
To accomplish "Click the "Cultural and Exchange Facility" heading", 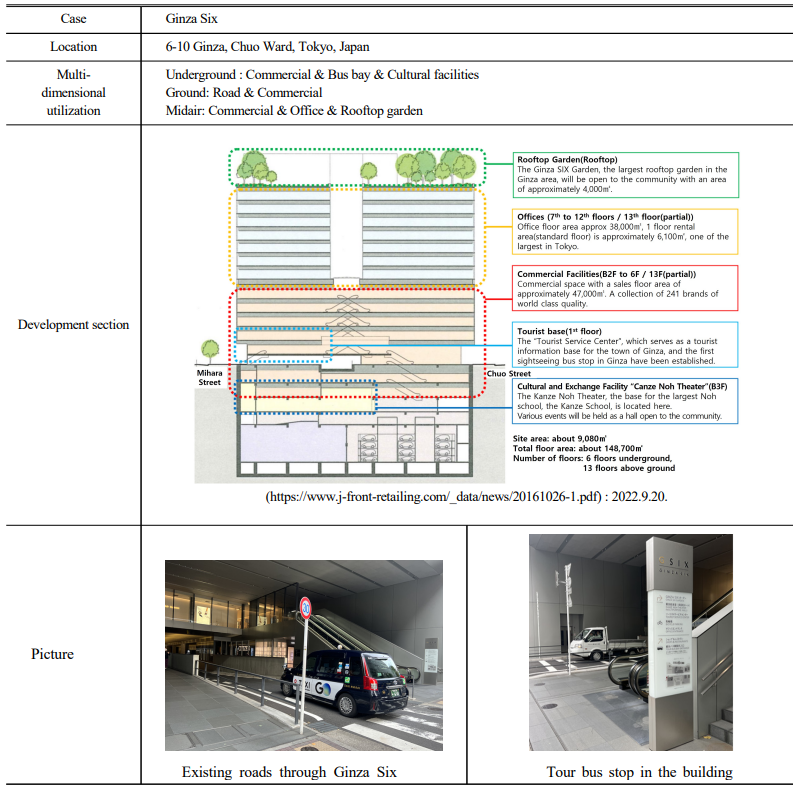I will (x=622, y=386).
